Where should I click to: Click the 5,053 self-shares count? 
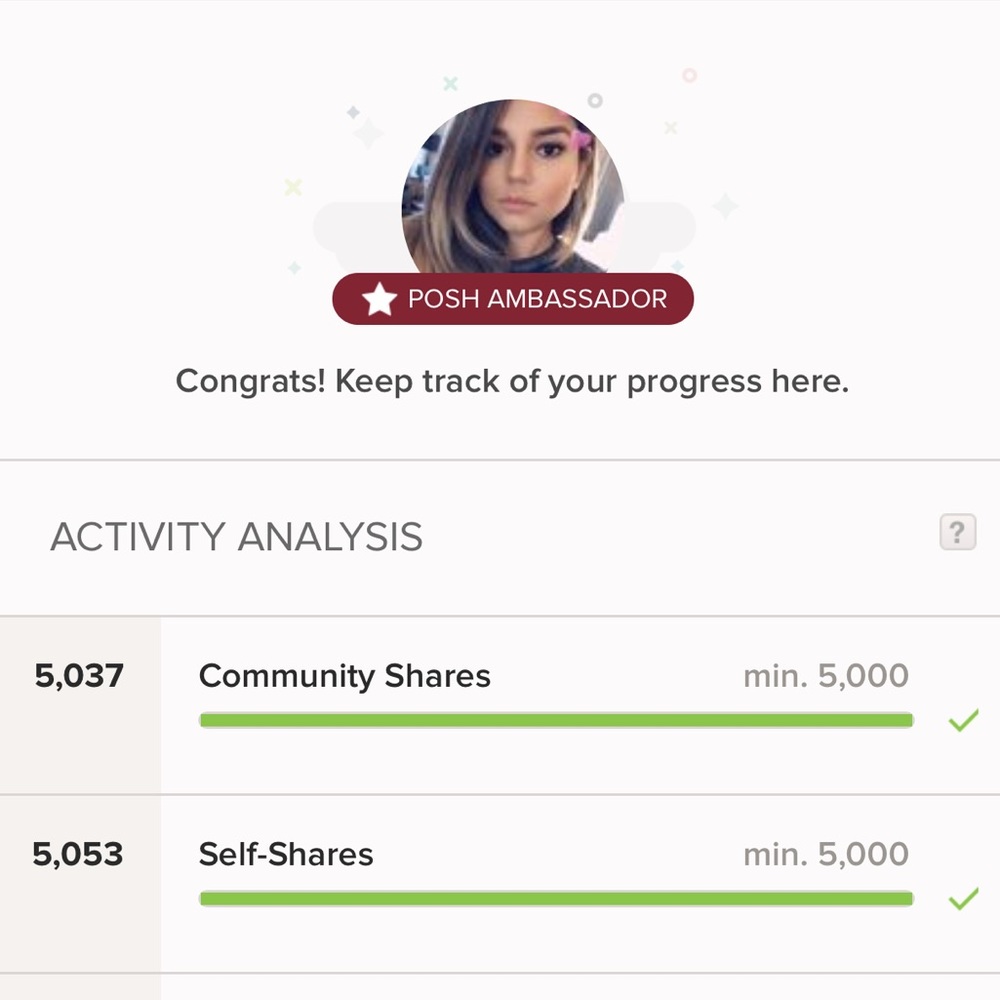point(78,854)
